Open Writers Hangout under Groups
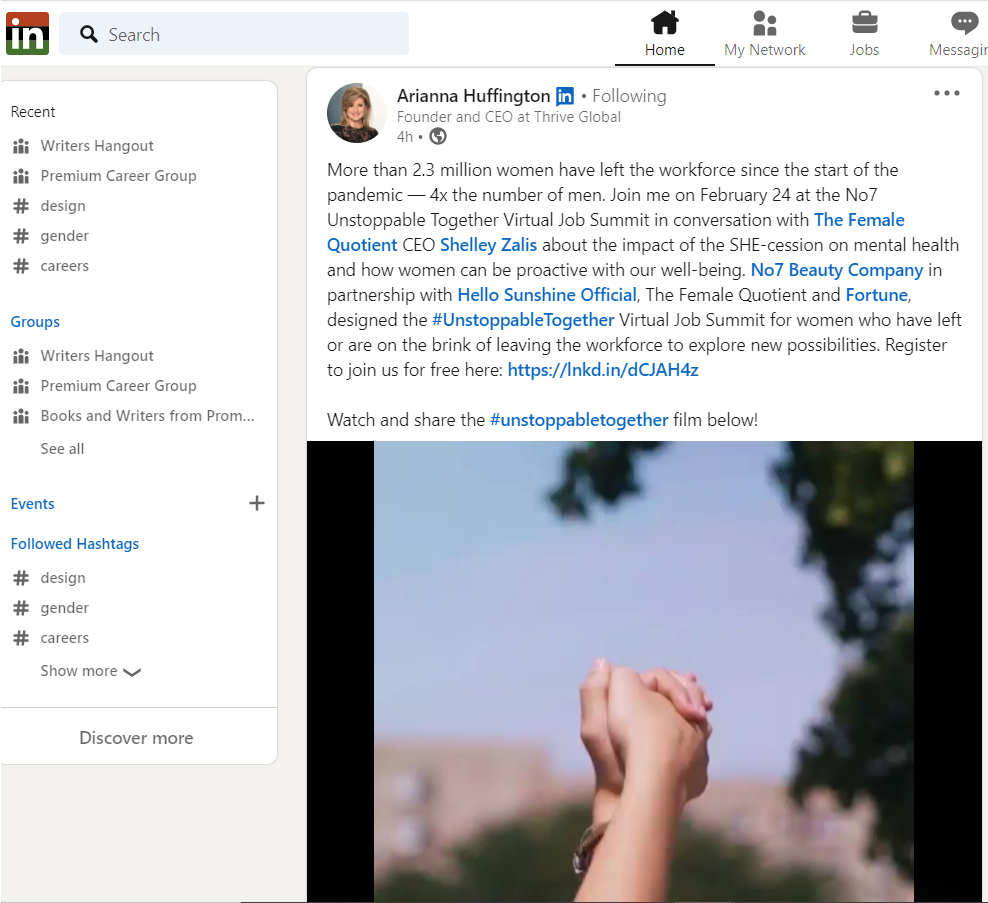988x903 pixels. point(97,355)
